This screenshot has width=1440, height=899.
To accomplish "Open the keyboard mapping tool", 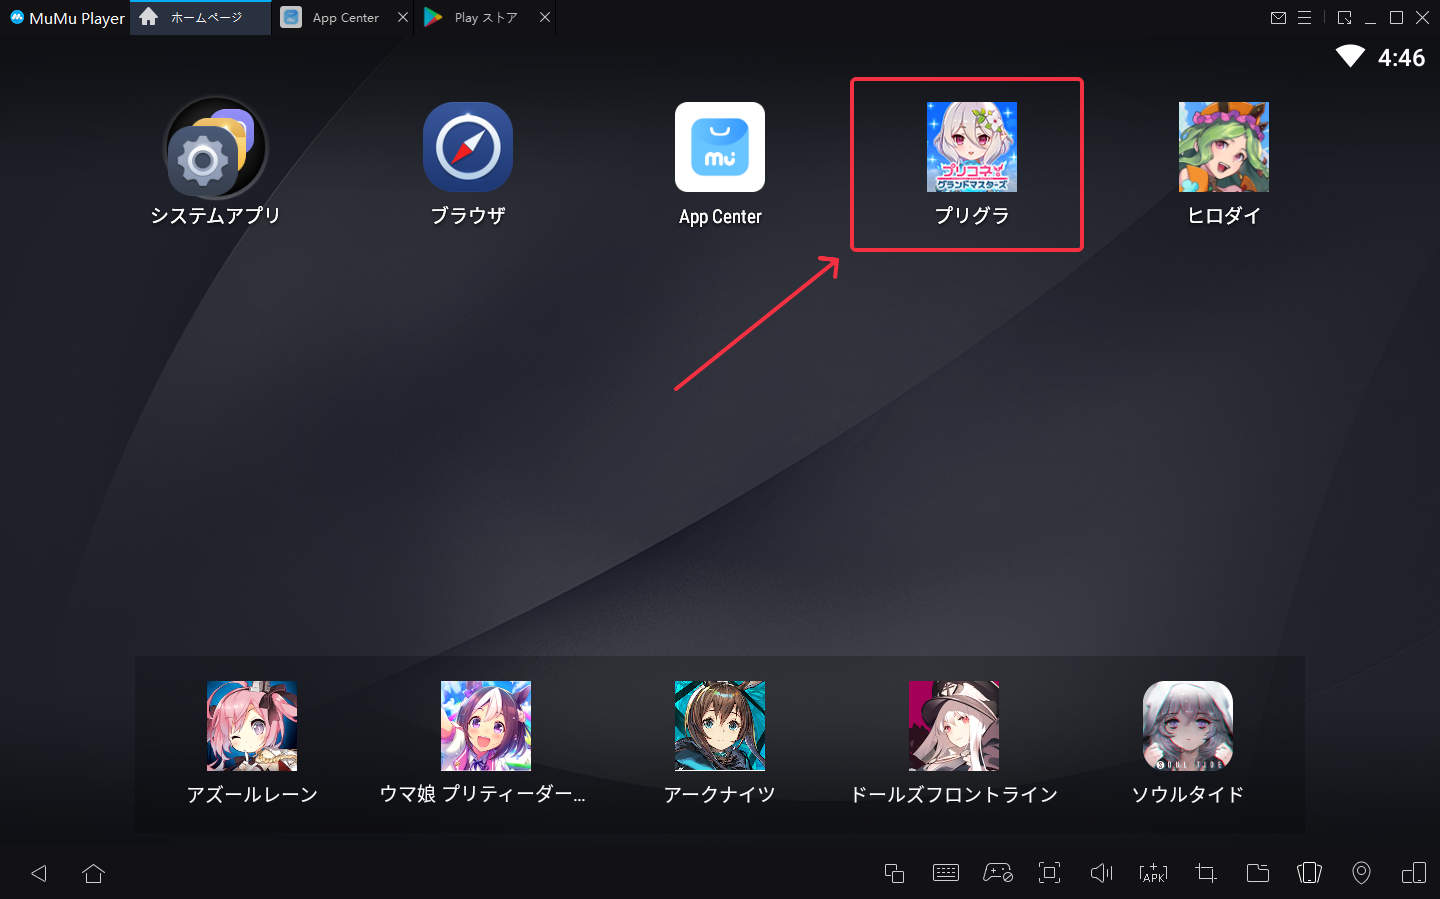I will (x=945, y=873).
